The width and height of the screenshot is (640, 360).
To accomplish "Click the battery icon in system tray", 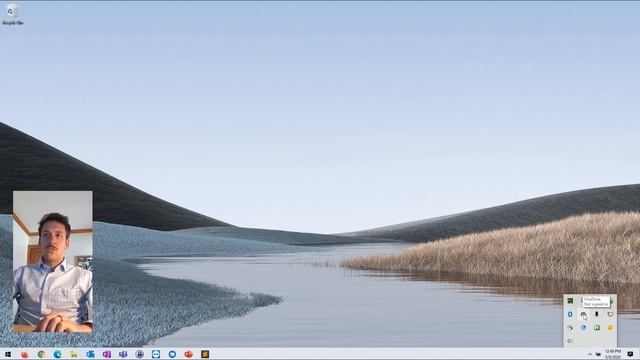I will click(x=598, y=354).
